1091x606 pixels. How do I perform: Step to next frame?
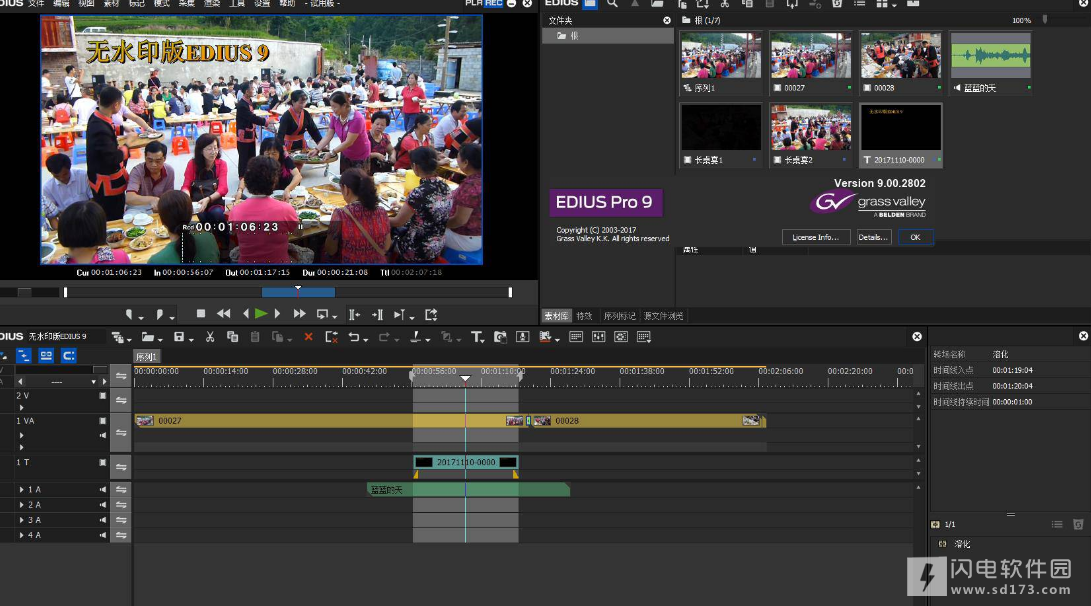point(277,314)
